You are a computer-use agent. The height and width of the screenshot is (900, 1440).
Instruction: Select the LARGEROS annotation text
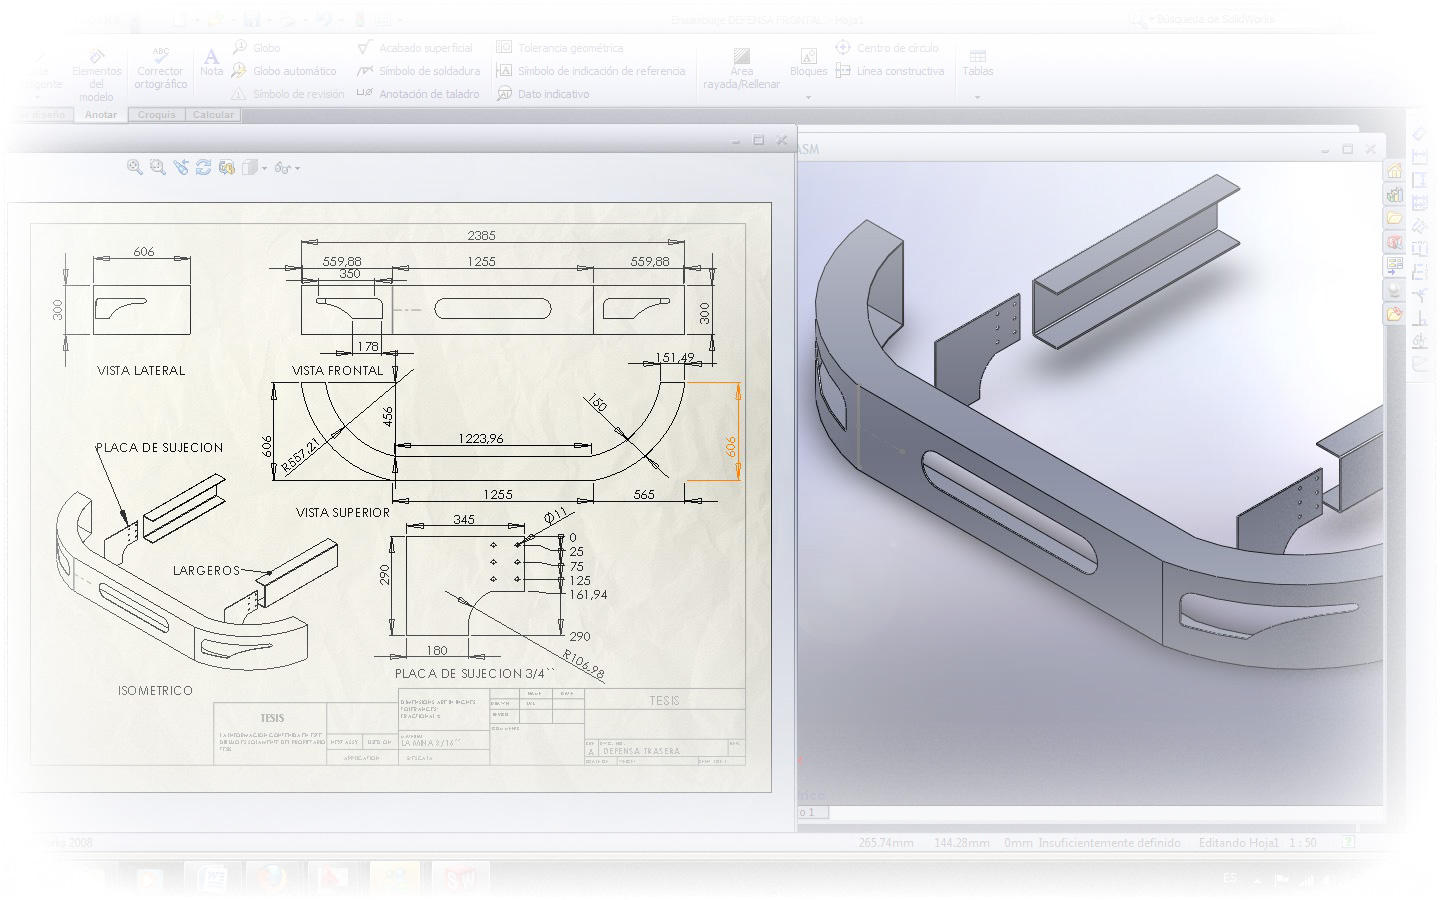click(x=206, y=571)
